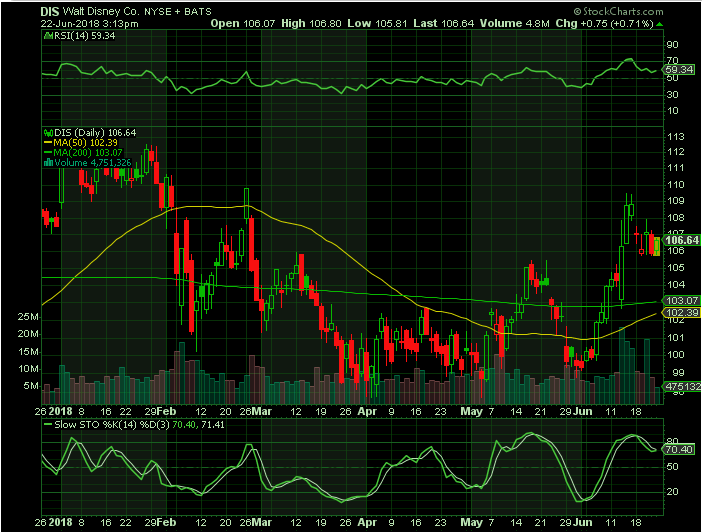Click the Walt Disney Co. company name

pos(103,12)
